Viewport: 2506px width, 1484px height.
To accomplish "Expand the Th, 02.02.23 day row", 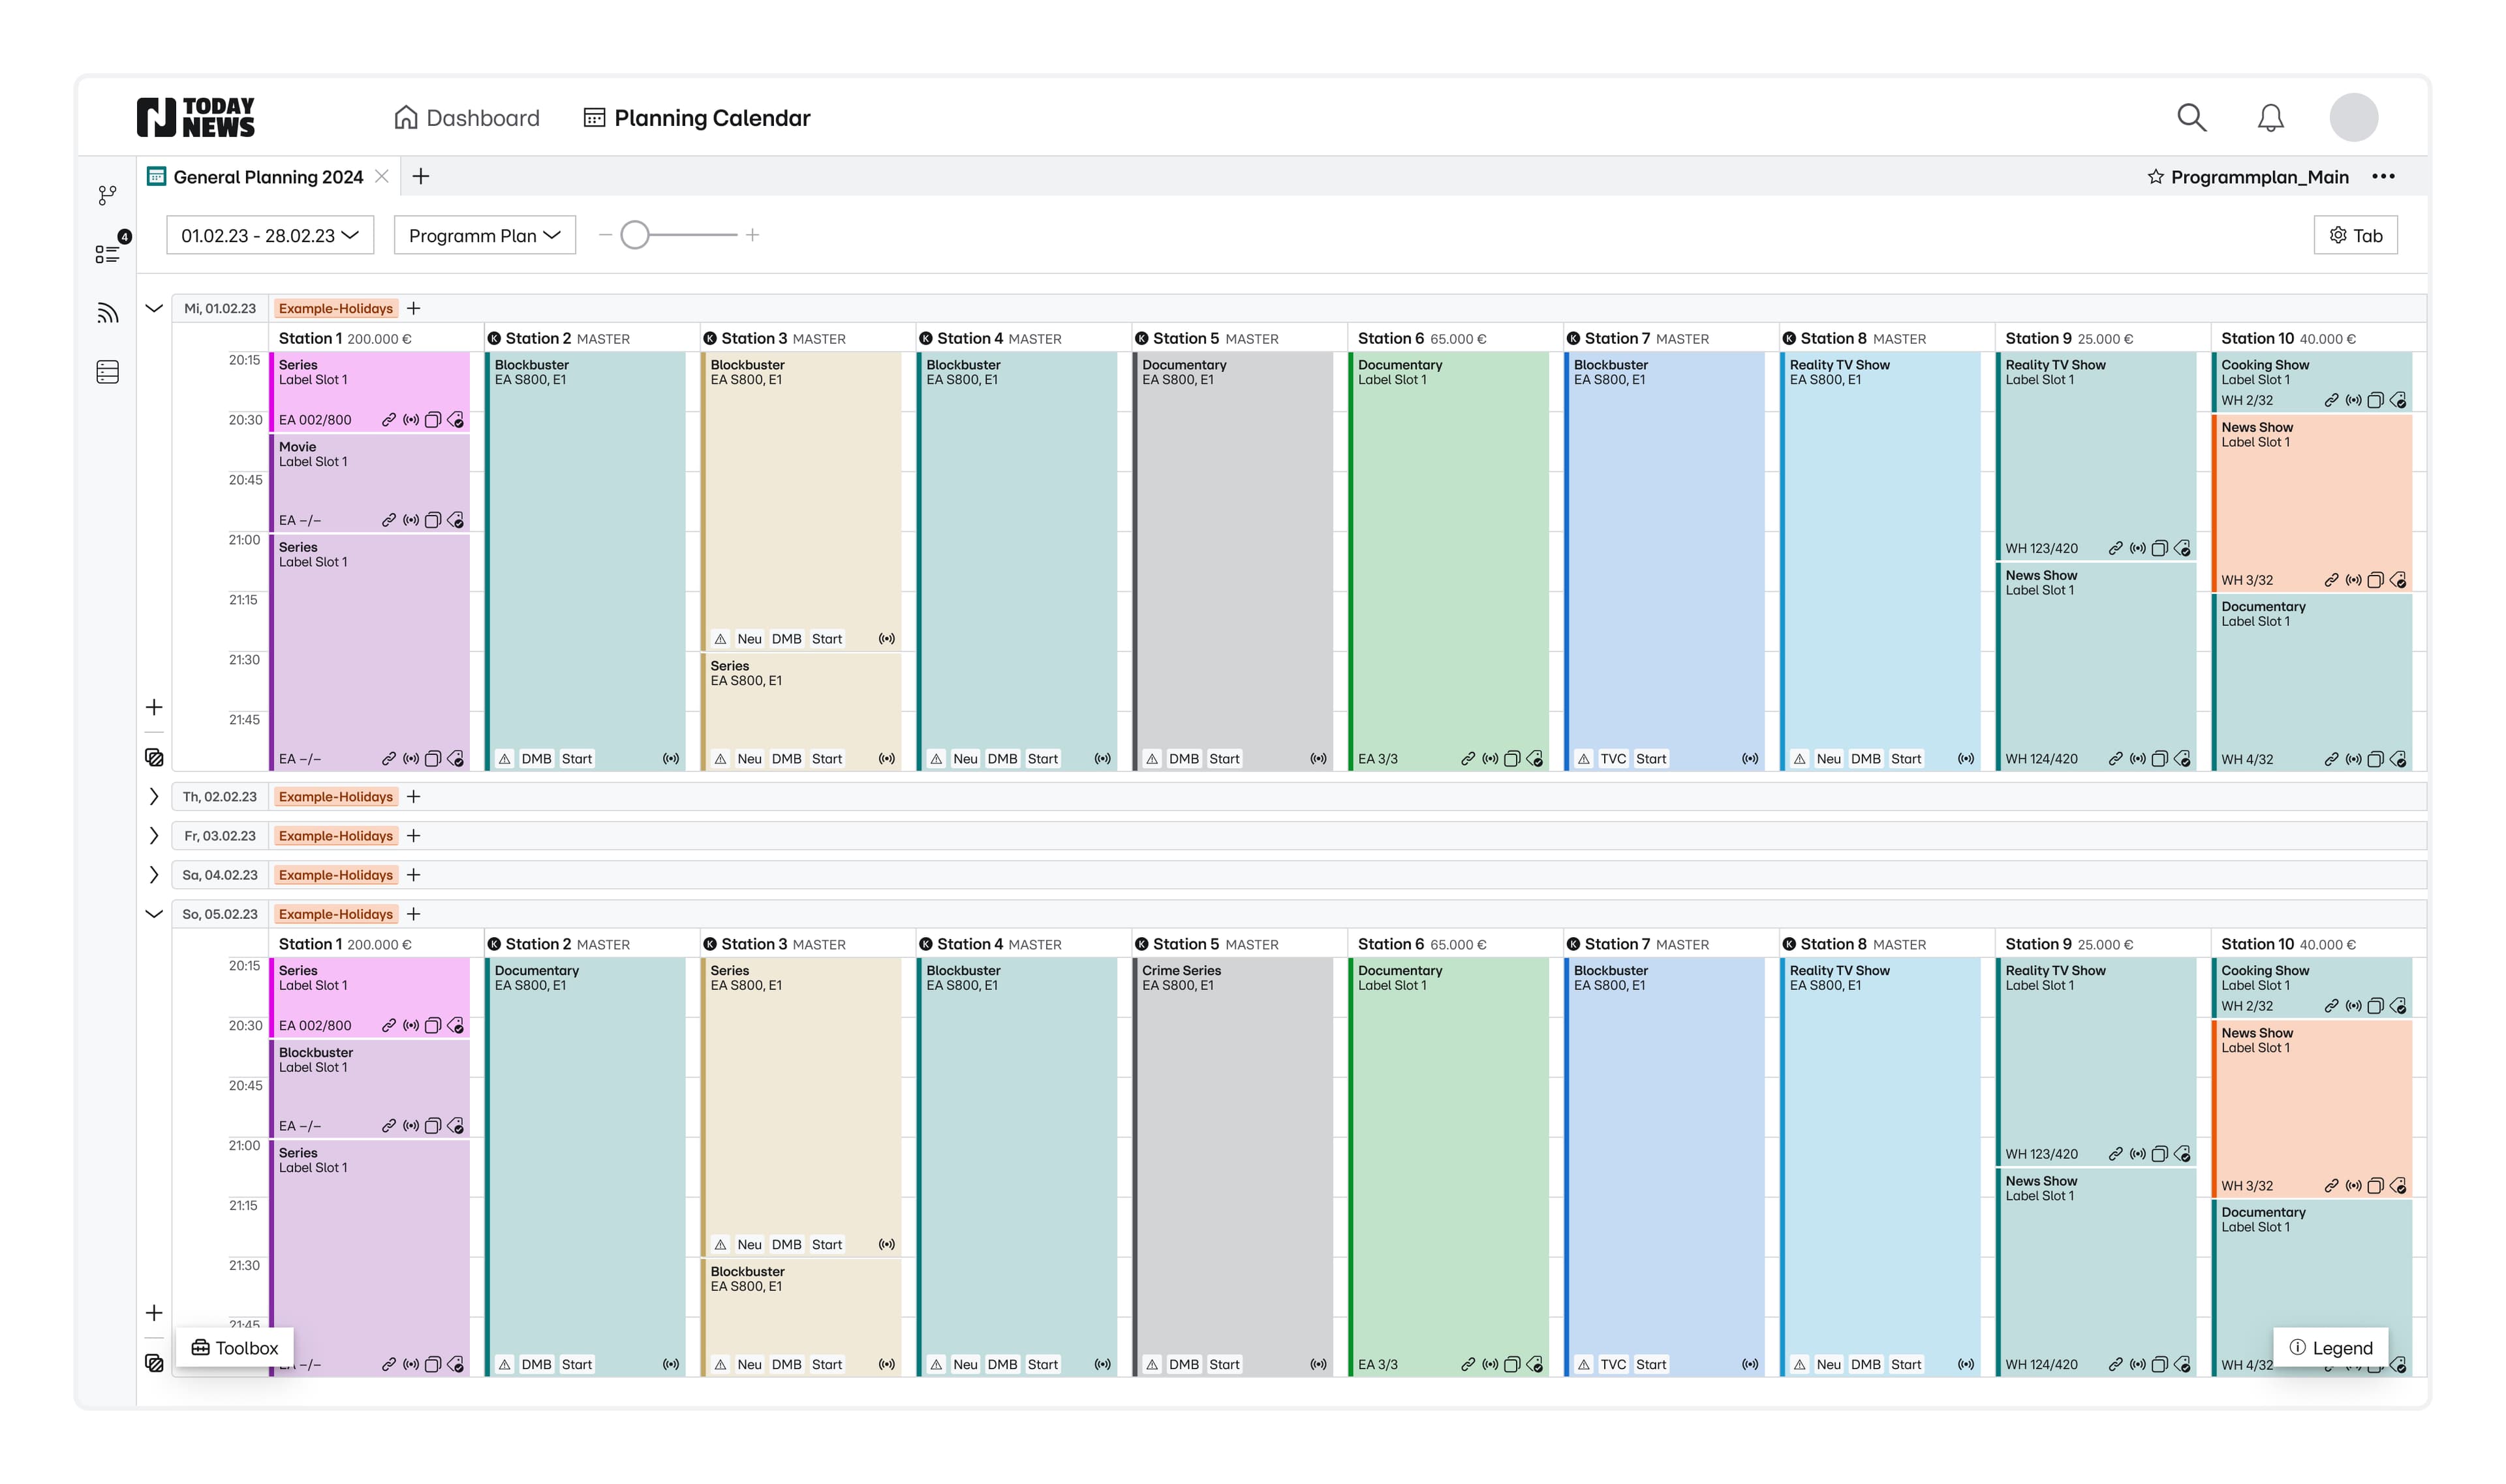I will (x=154, y=797).
